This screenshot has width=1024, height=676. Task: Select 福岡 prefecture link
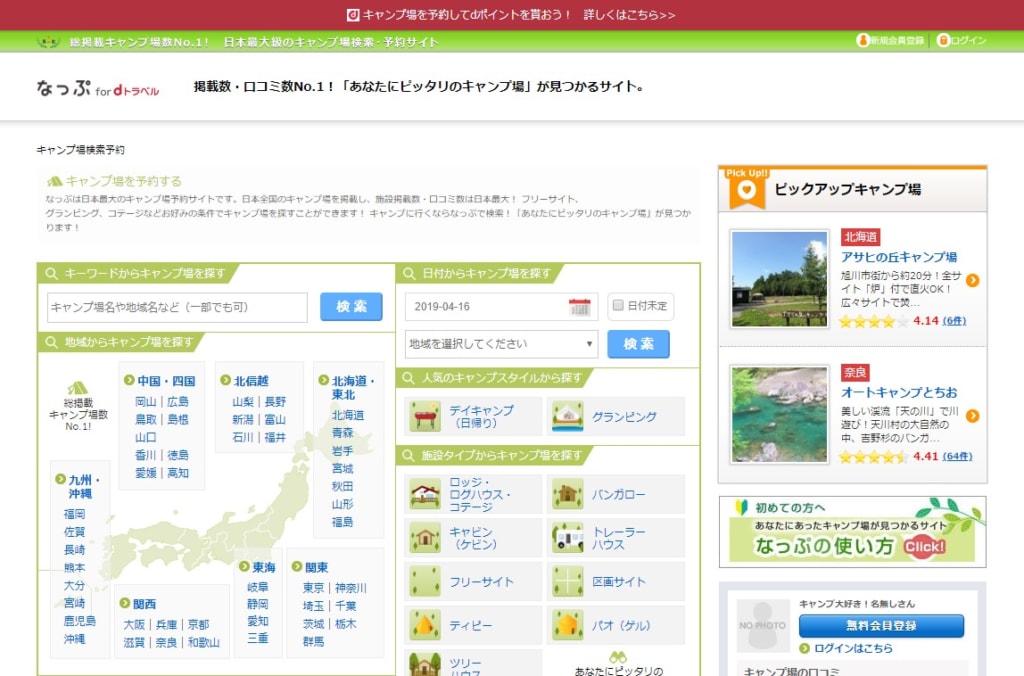74,514
